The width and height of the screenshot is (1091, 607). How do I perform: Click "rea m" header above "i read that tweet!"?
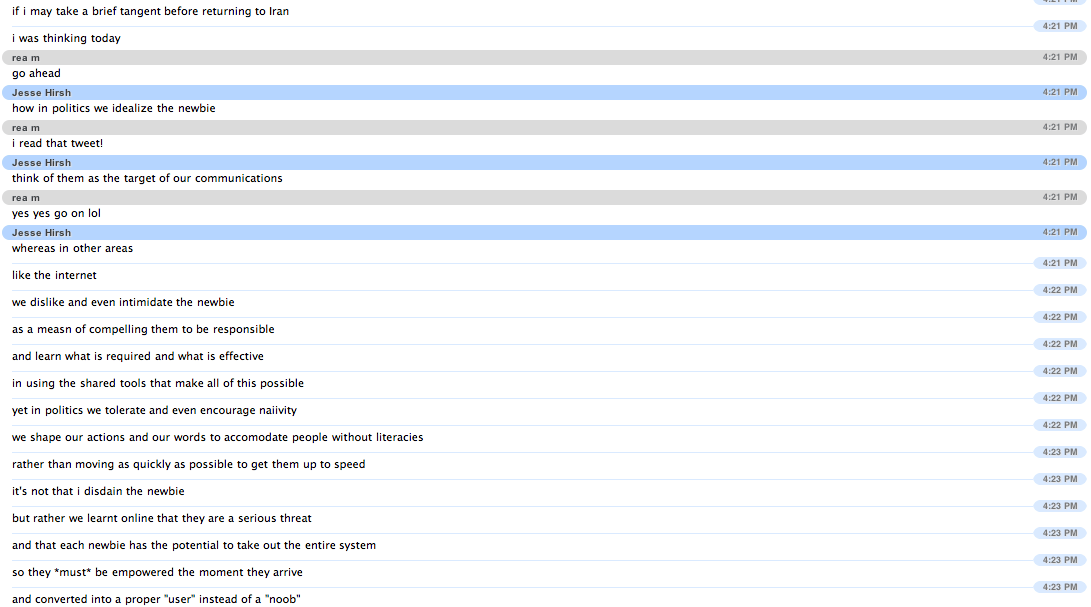(x=26, y=128)
